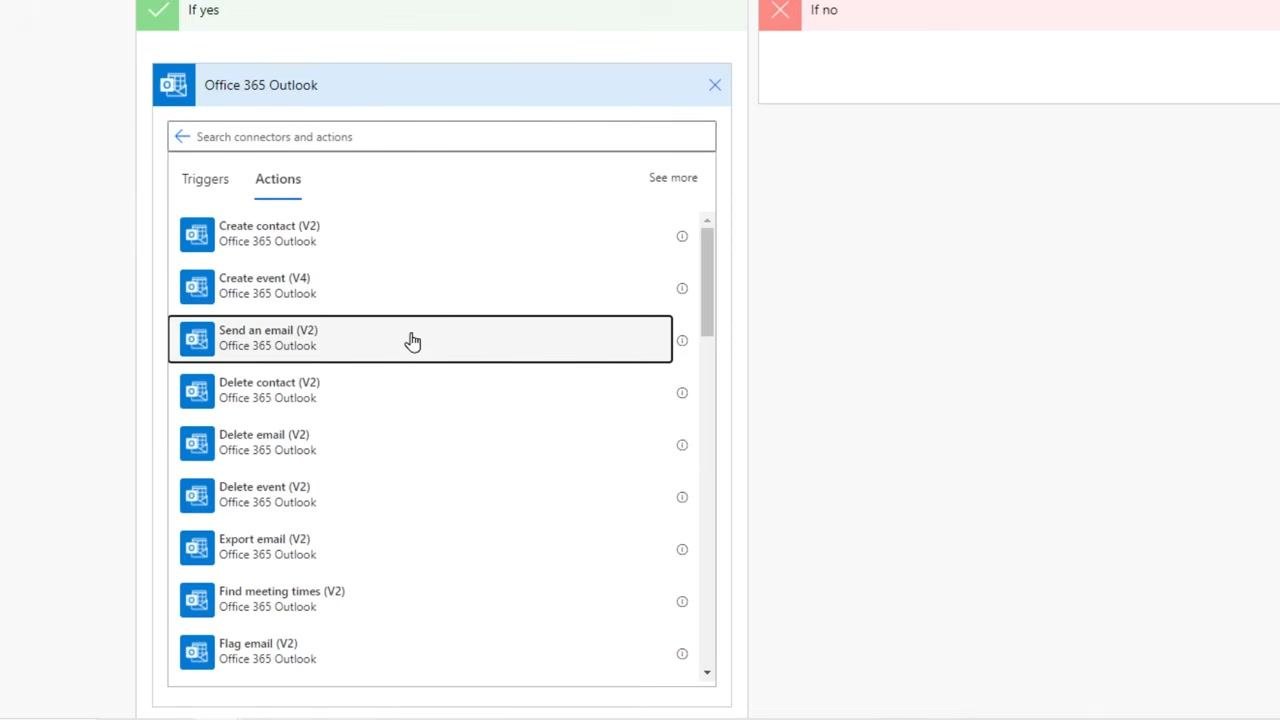Show info for Delete event (V2)

[682, 497]
